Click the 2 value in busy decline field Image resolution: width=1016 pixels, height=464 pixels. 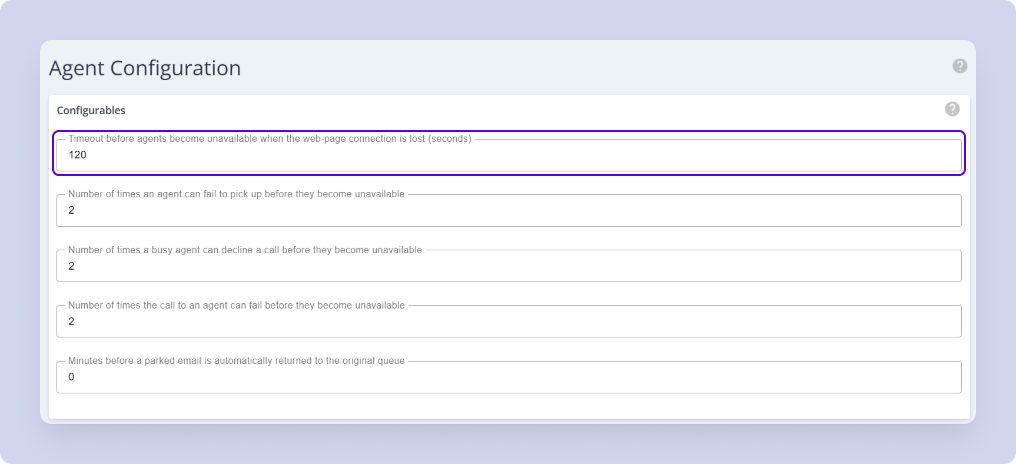[71, 266]
